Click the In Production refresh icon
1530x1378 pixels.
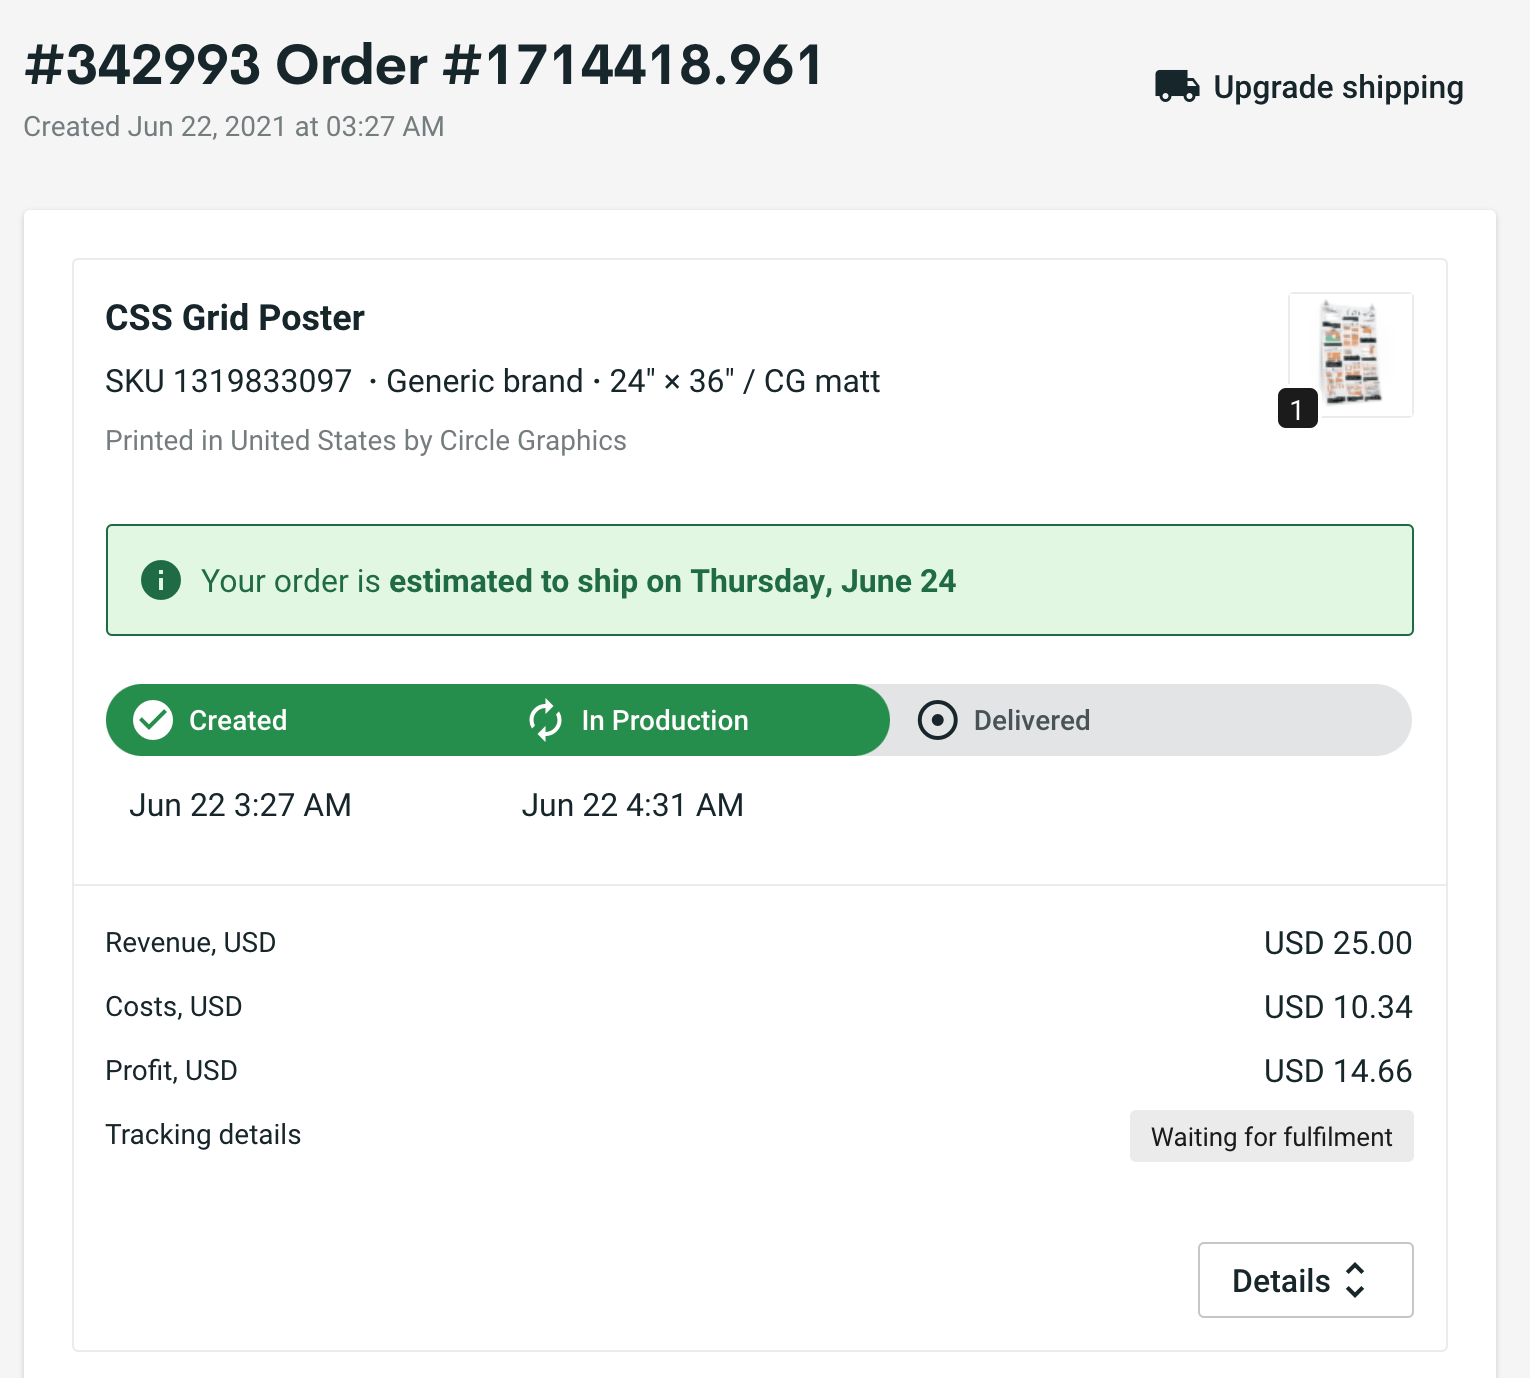(x=545, y=720)
